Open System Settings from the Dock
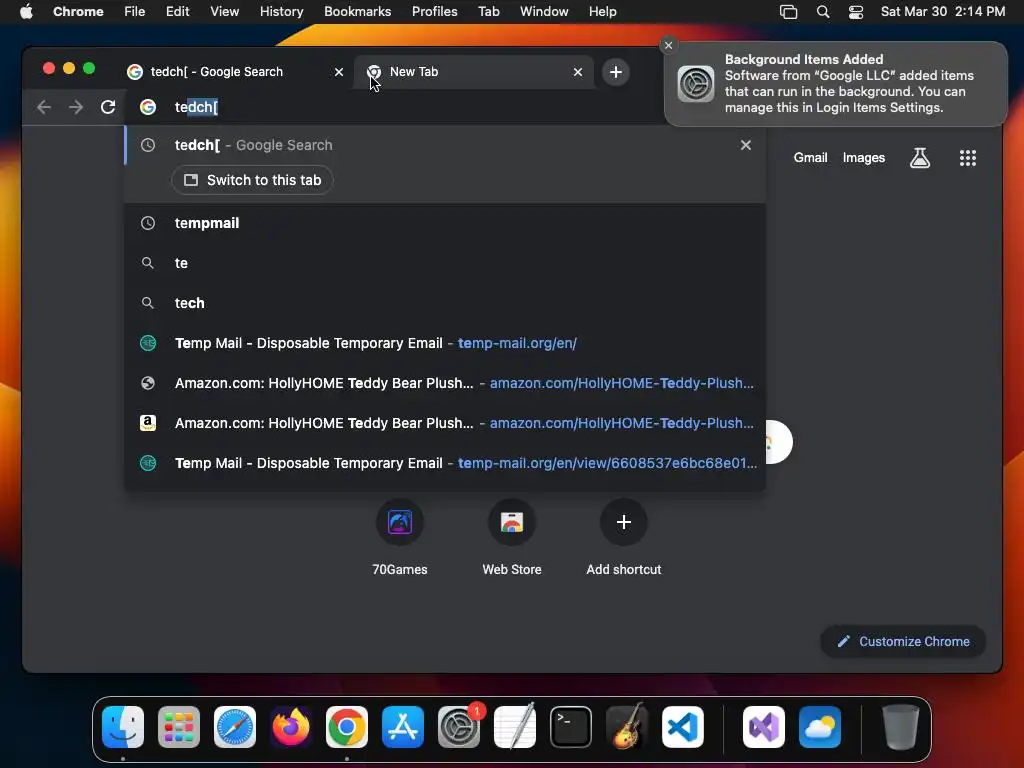The height and width of the screenshot is (768, 1024). 458,727
